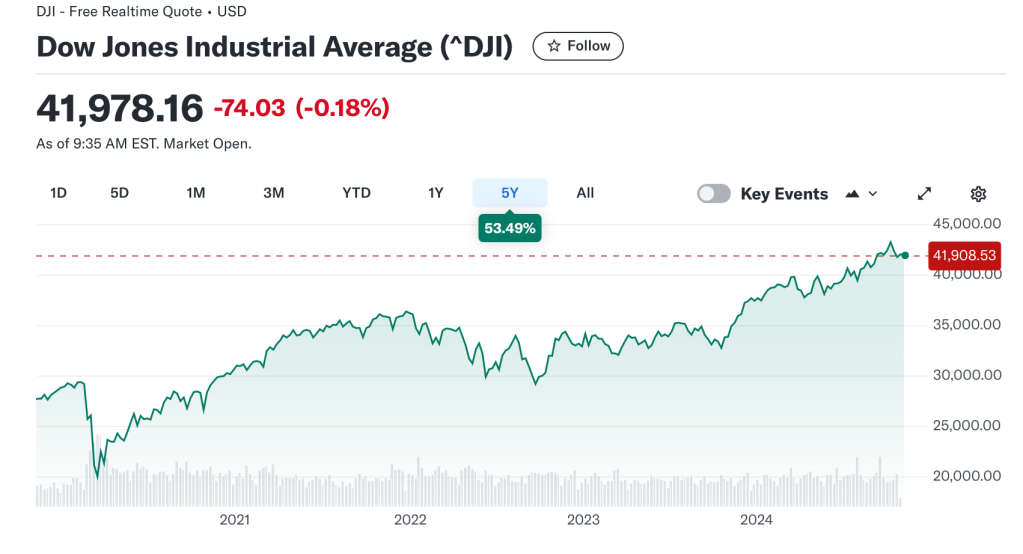1023x554 pixels.
Task: Select the mountain chart type icon
Action: (852, 194)
